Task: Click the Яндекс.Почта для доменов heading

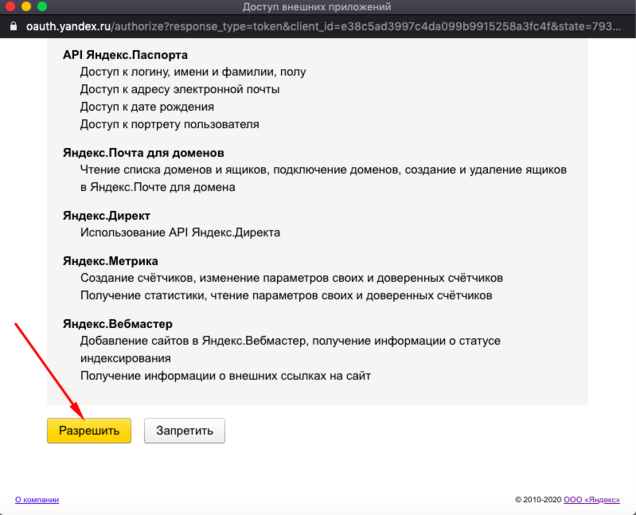Action: pyautogui.click(x=143, y=153)
